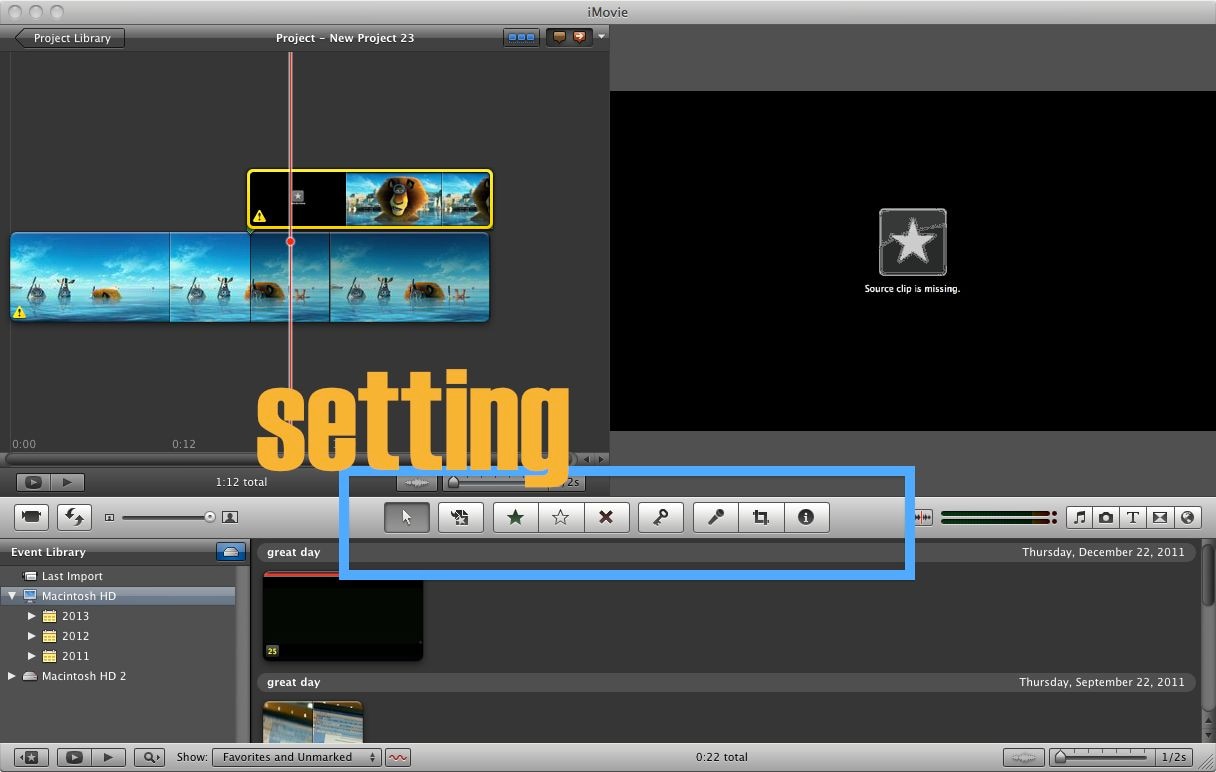Expand Macintosh HD 2
This screenshot has width=1216, height=772.
click(x=12, y=676)
